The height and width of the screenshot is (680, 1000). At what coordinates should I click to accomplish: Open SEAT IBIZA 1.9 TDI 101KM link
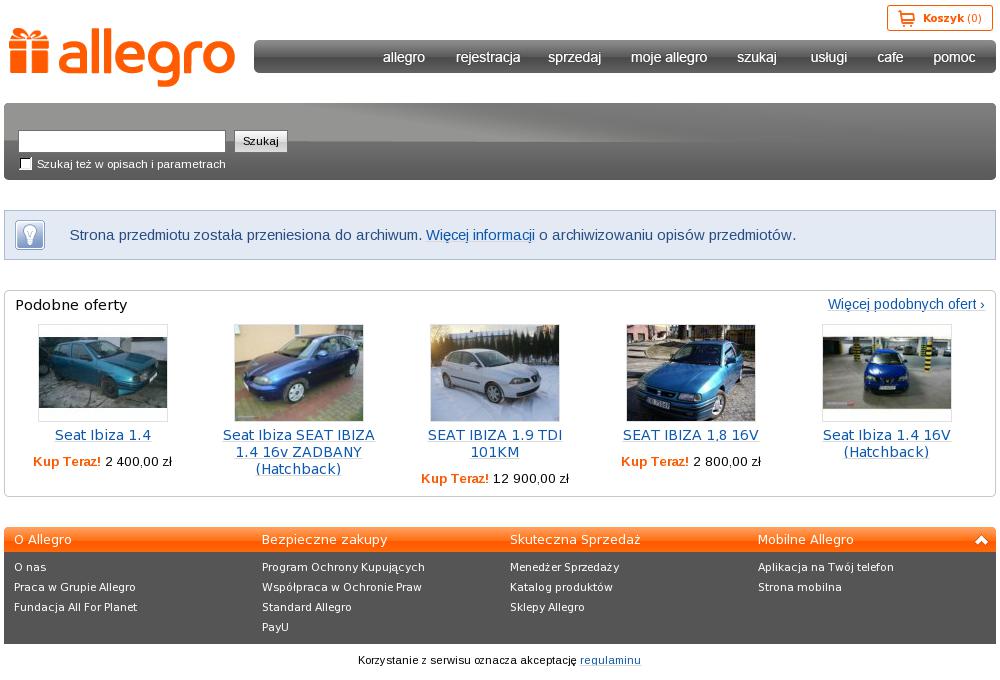click(494, 443)
